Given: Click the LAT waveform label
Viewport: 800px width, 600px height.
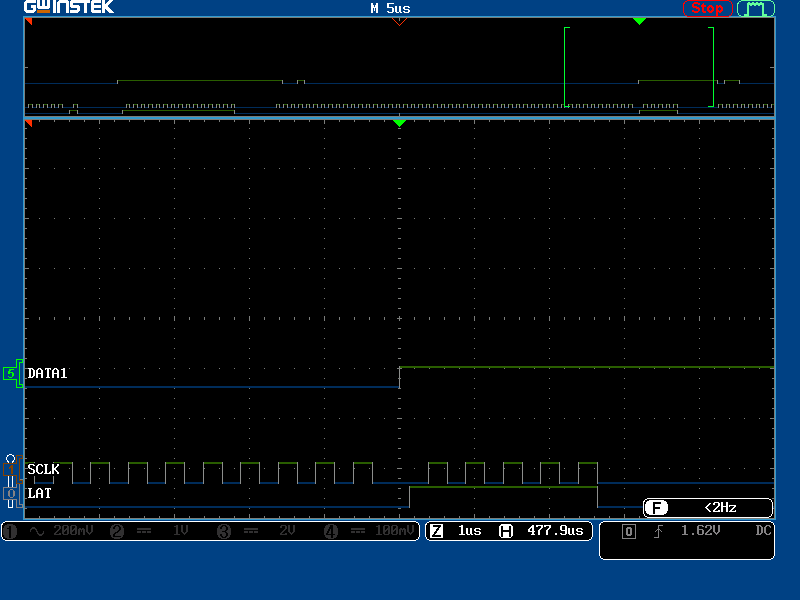Looking at the screenshot, I should click(39, 493).
